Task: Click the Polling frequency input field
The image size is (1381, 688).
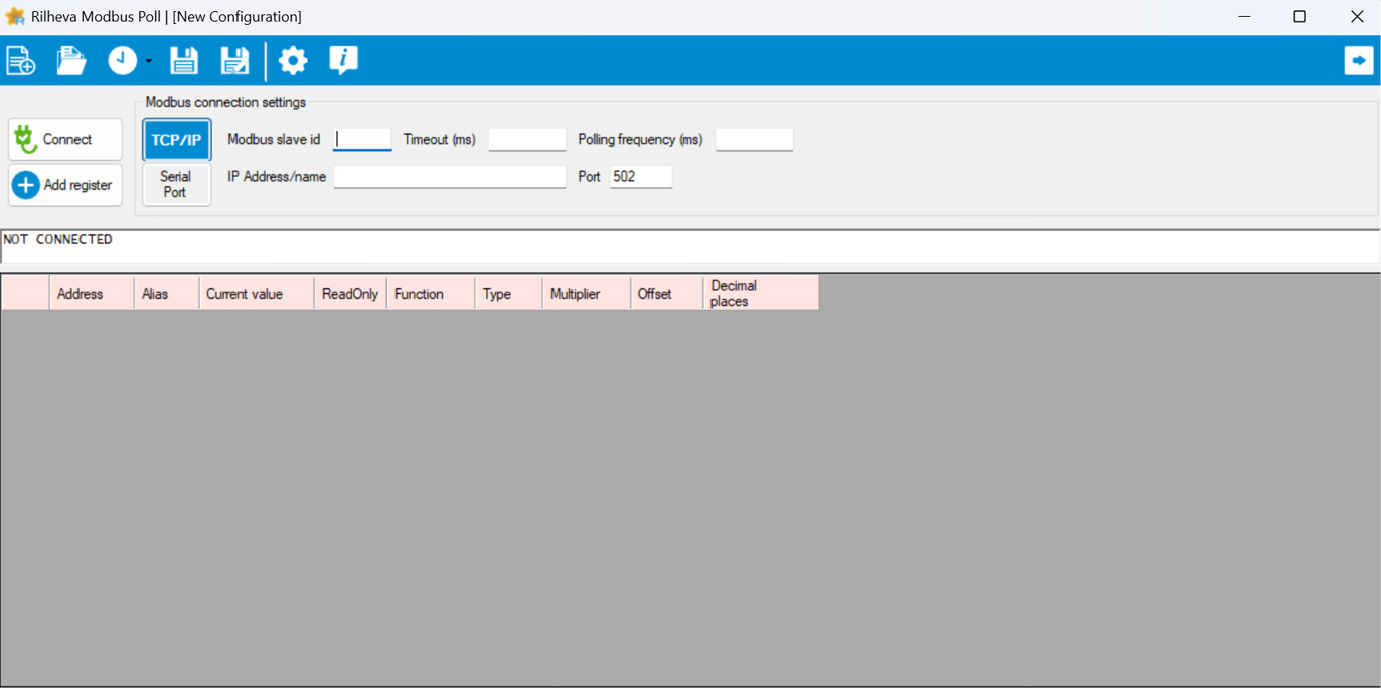Action: pyautogui.click(x=755, y=140)
